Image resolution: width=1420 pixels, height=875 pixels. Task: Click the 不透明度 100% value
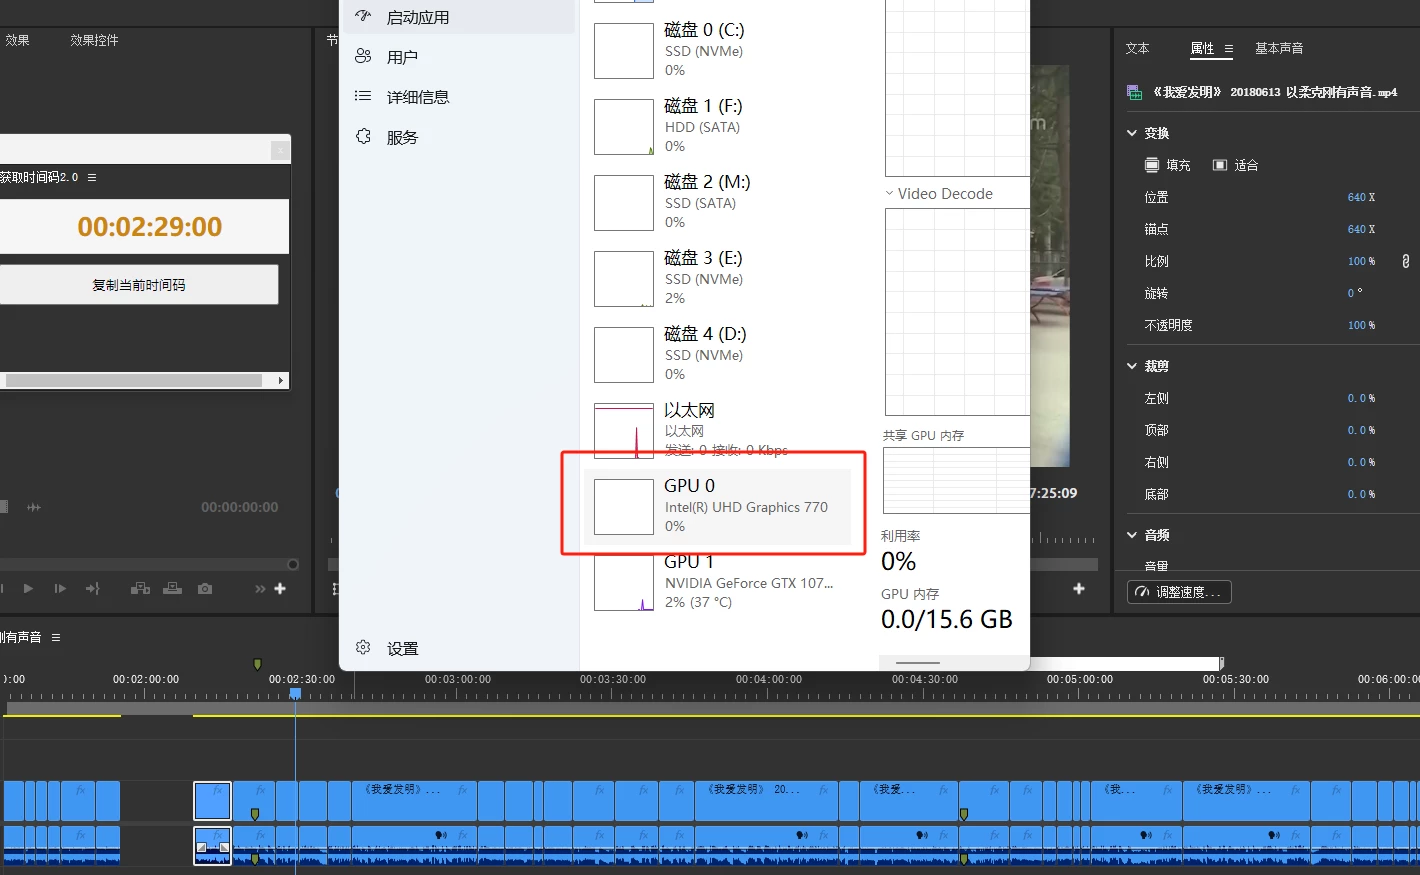pos(1361,325)
